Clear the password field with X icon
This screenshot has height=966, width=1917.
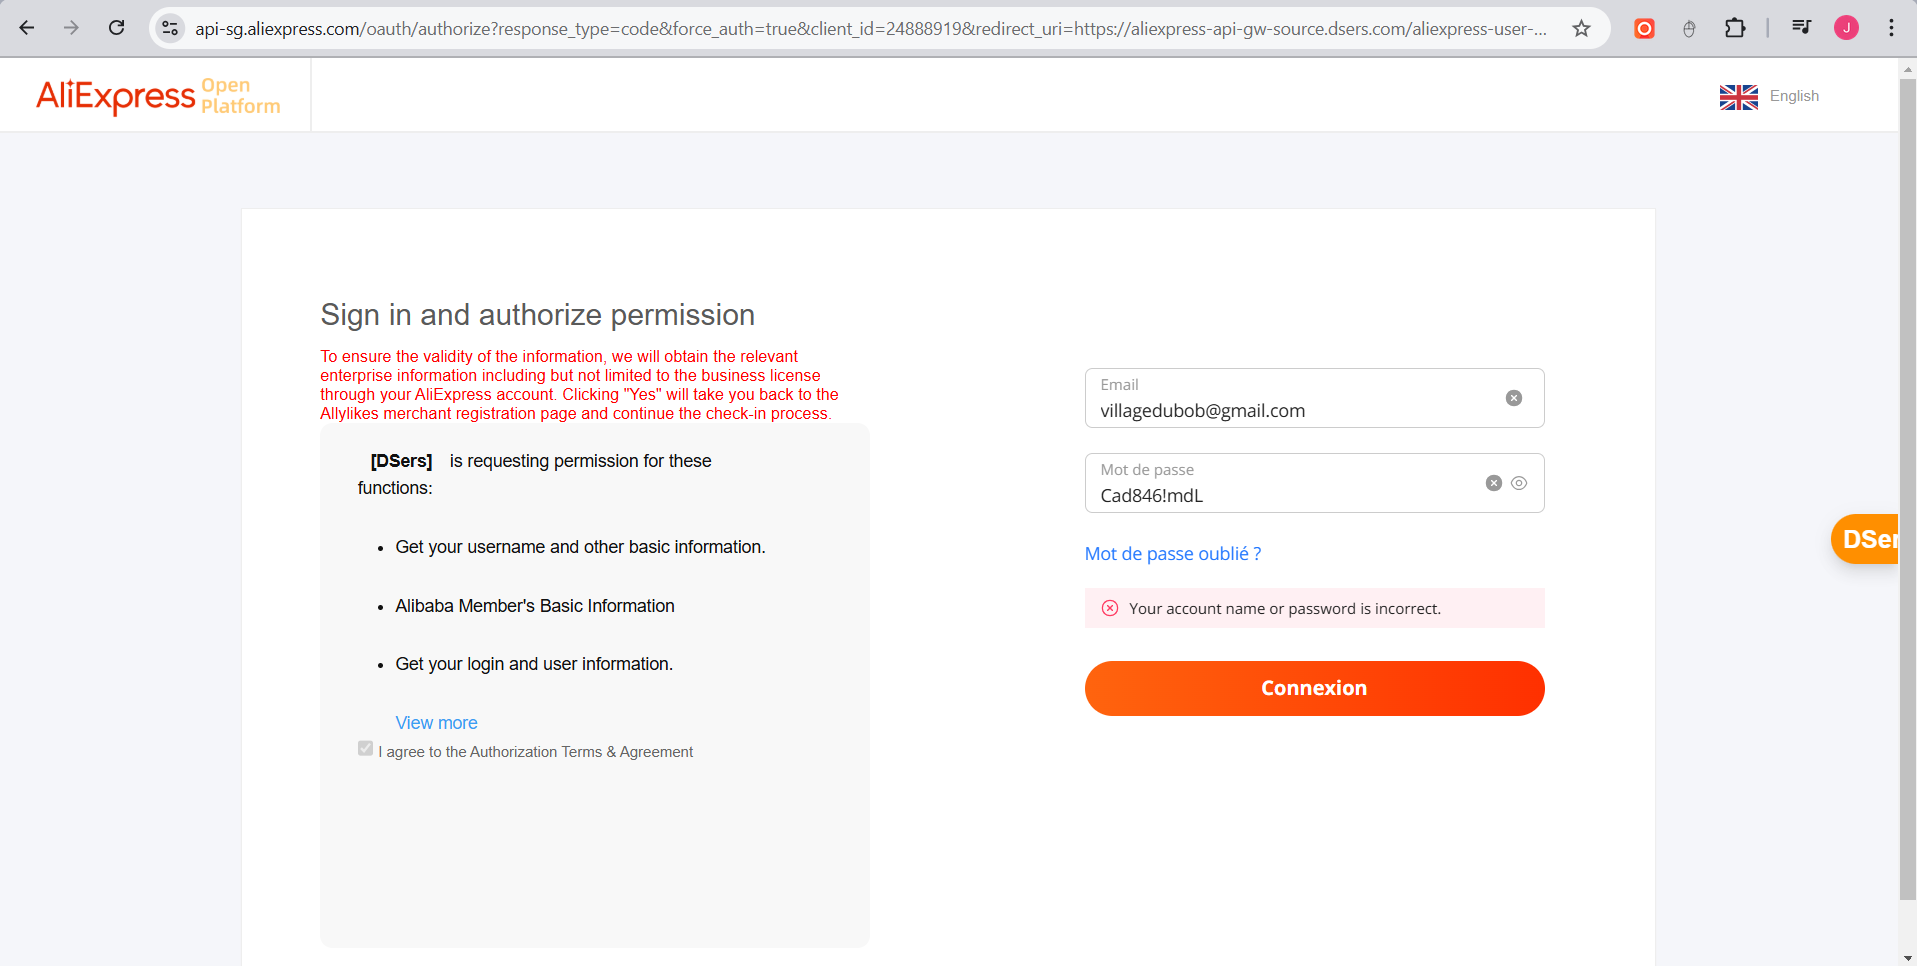point(1494,483)
